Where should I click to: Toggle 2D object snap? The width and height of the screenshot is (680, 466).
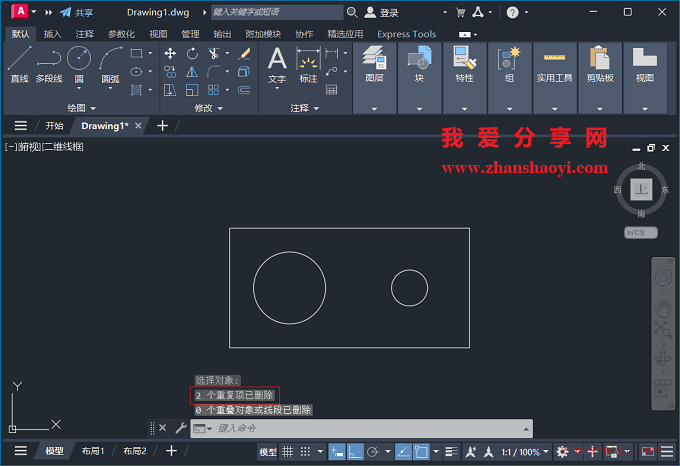pos(421,452)
